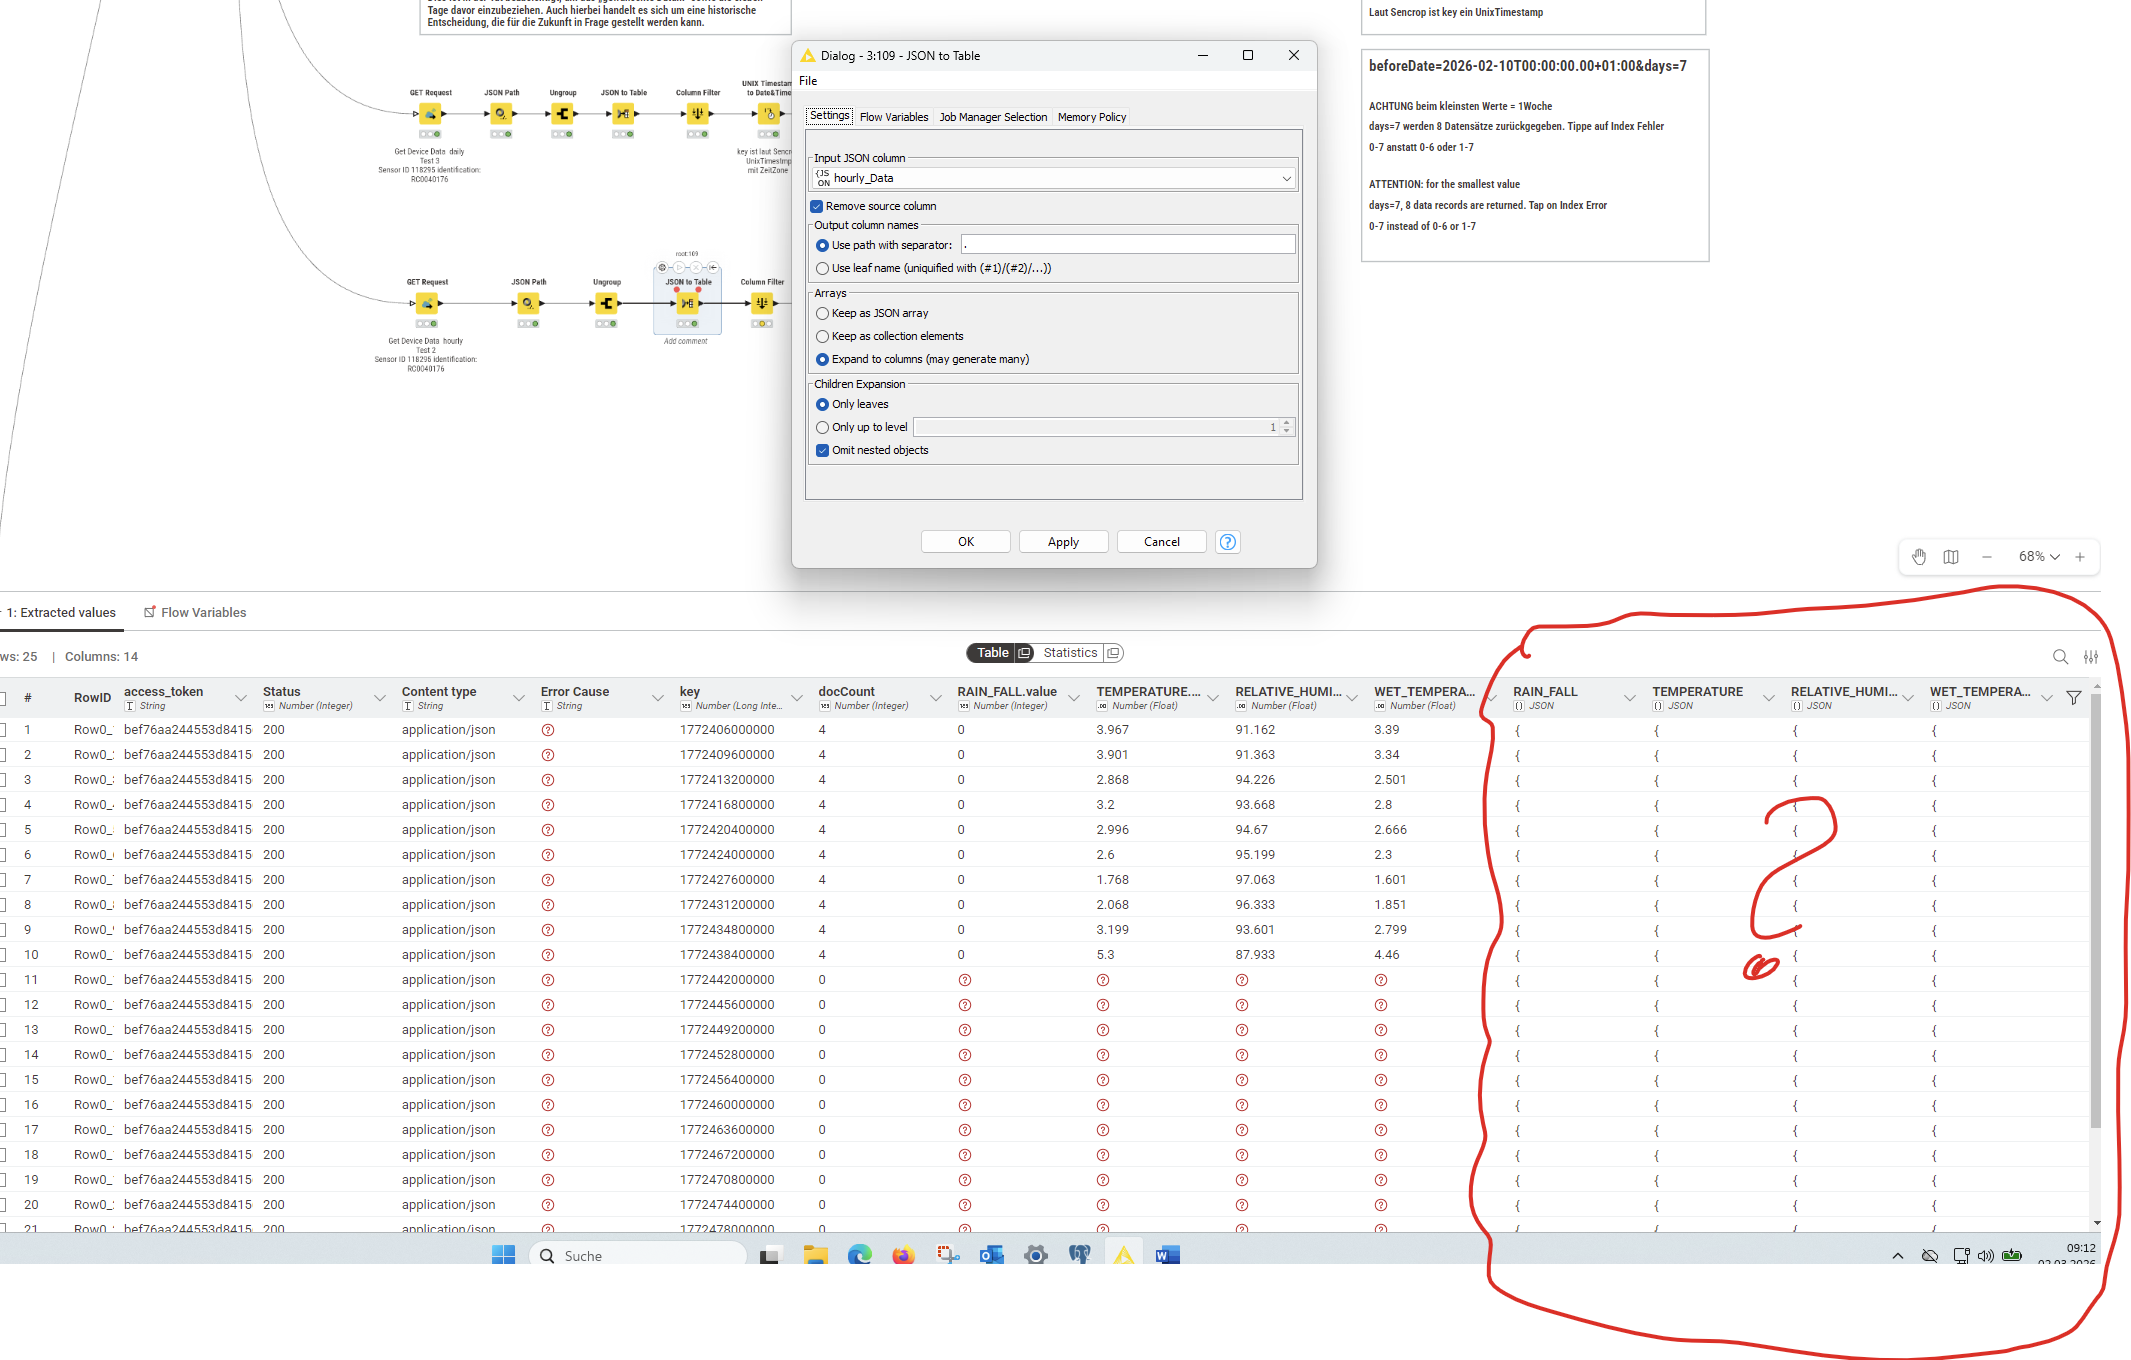Open KNIME from the Windows taskbar
2131x1360 pixels.
[1123, 1255]
